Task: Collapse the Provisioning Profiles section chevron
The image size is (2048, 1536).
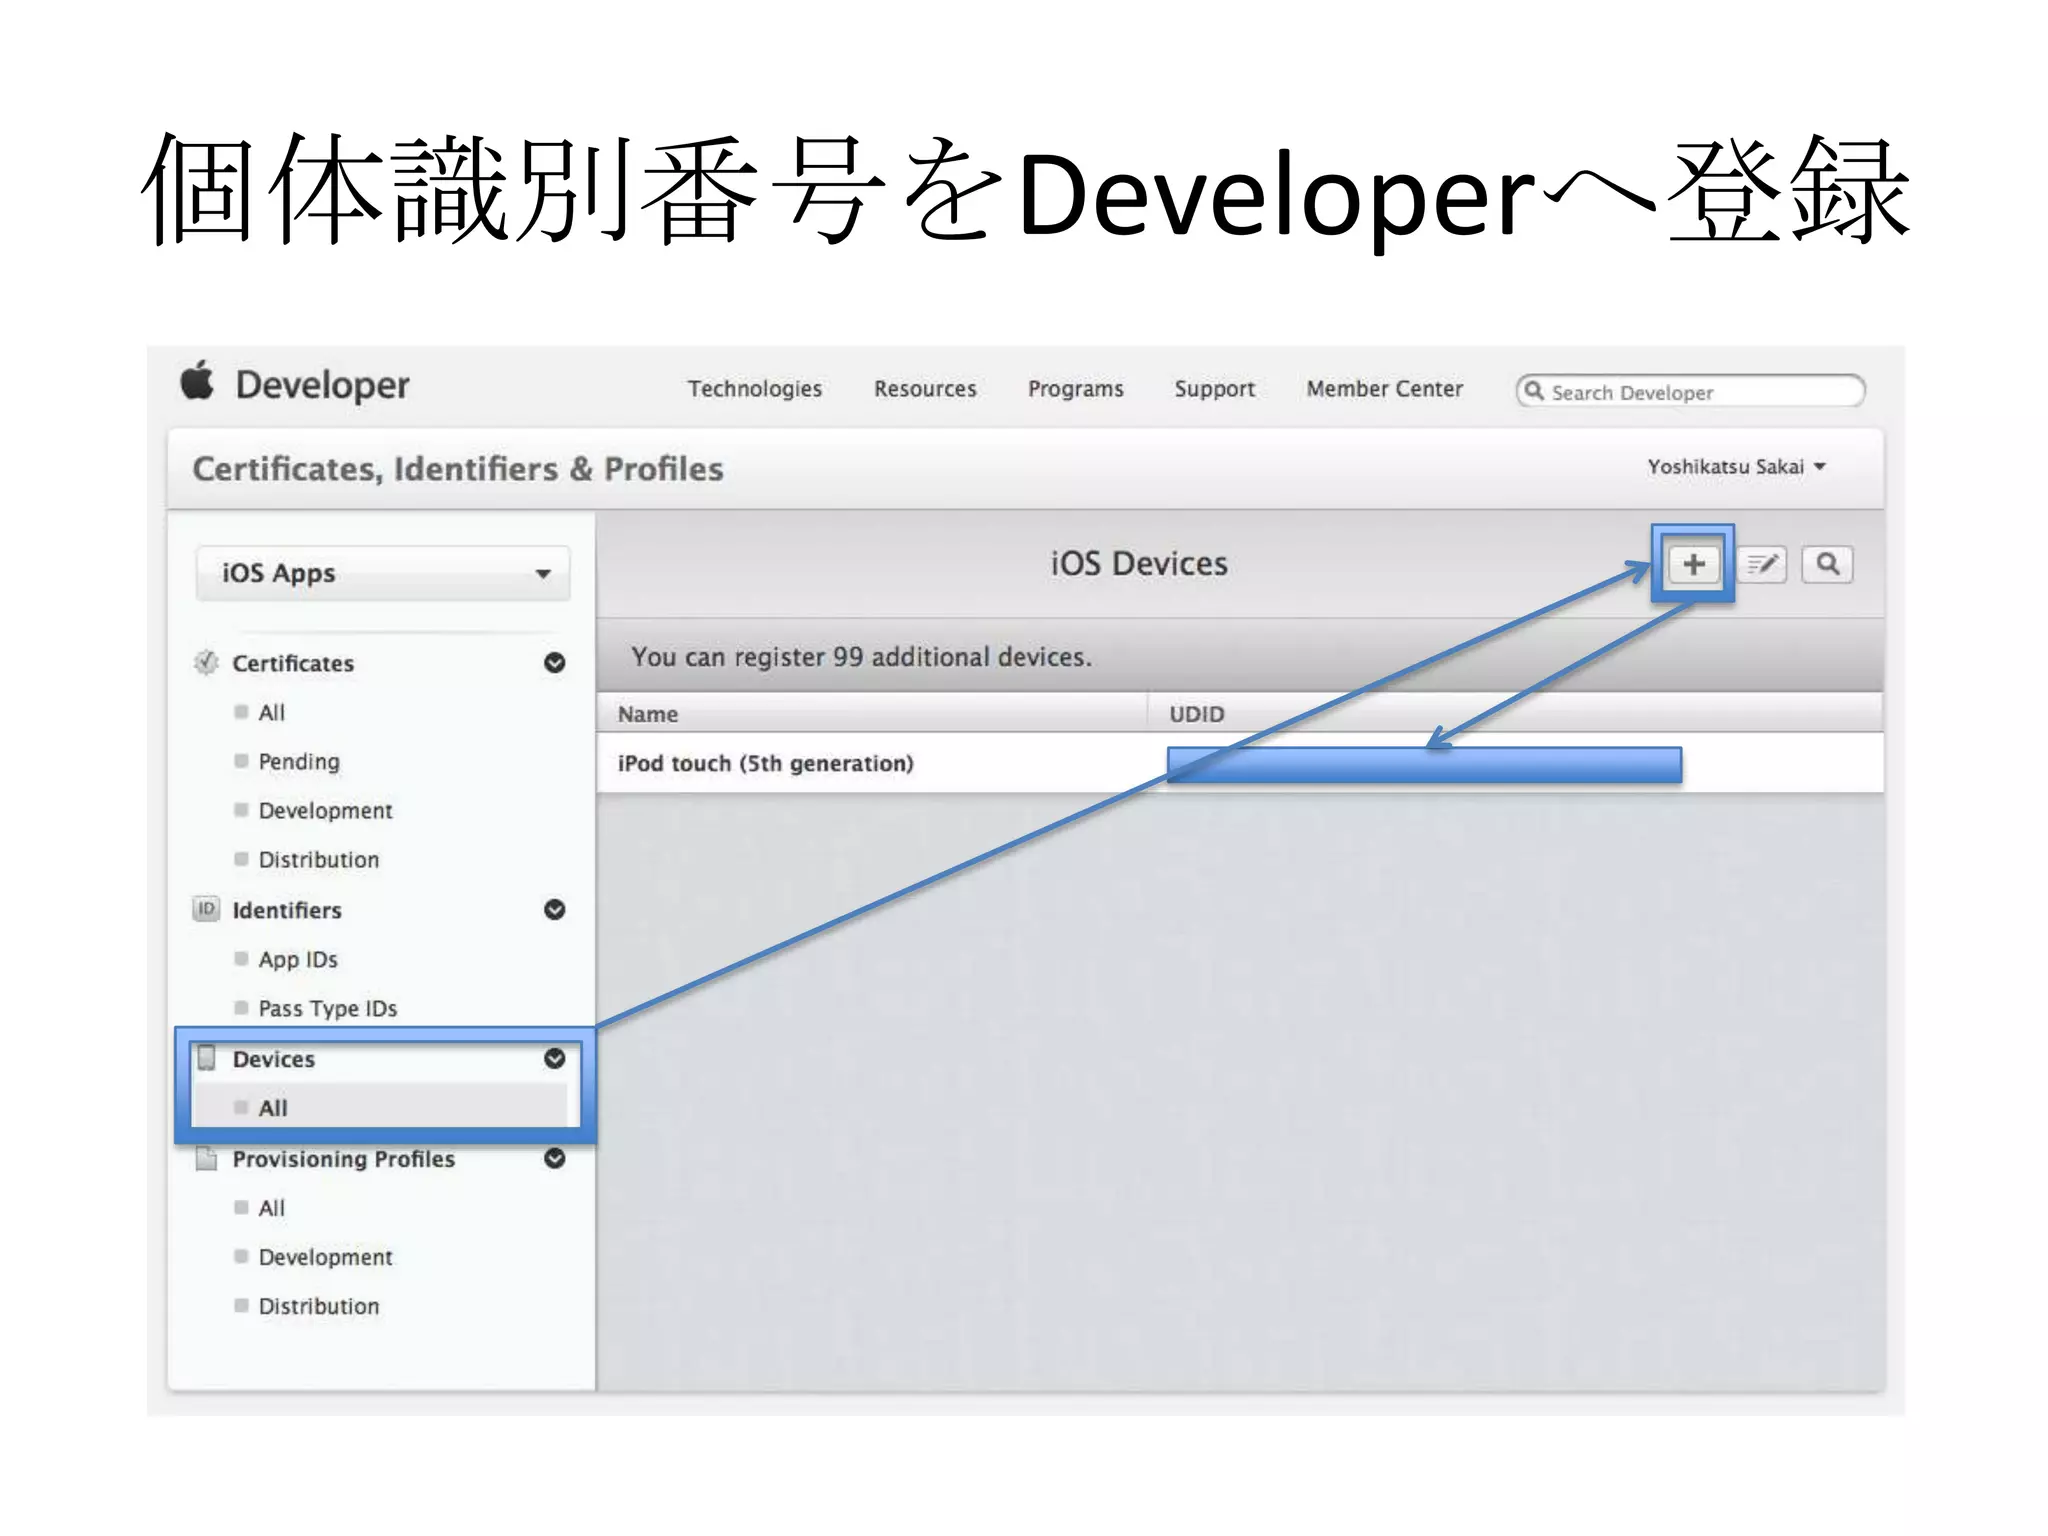Action: 555,1158
